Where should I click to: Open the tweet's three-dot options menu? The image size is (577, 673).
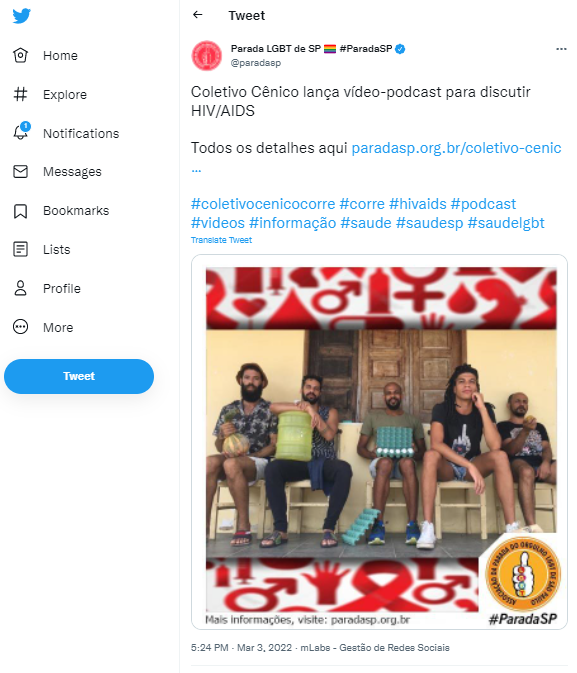561,49
